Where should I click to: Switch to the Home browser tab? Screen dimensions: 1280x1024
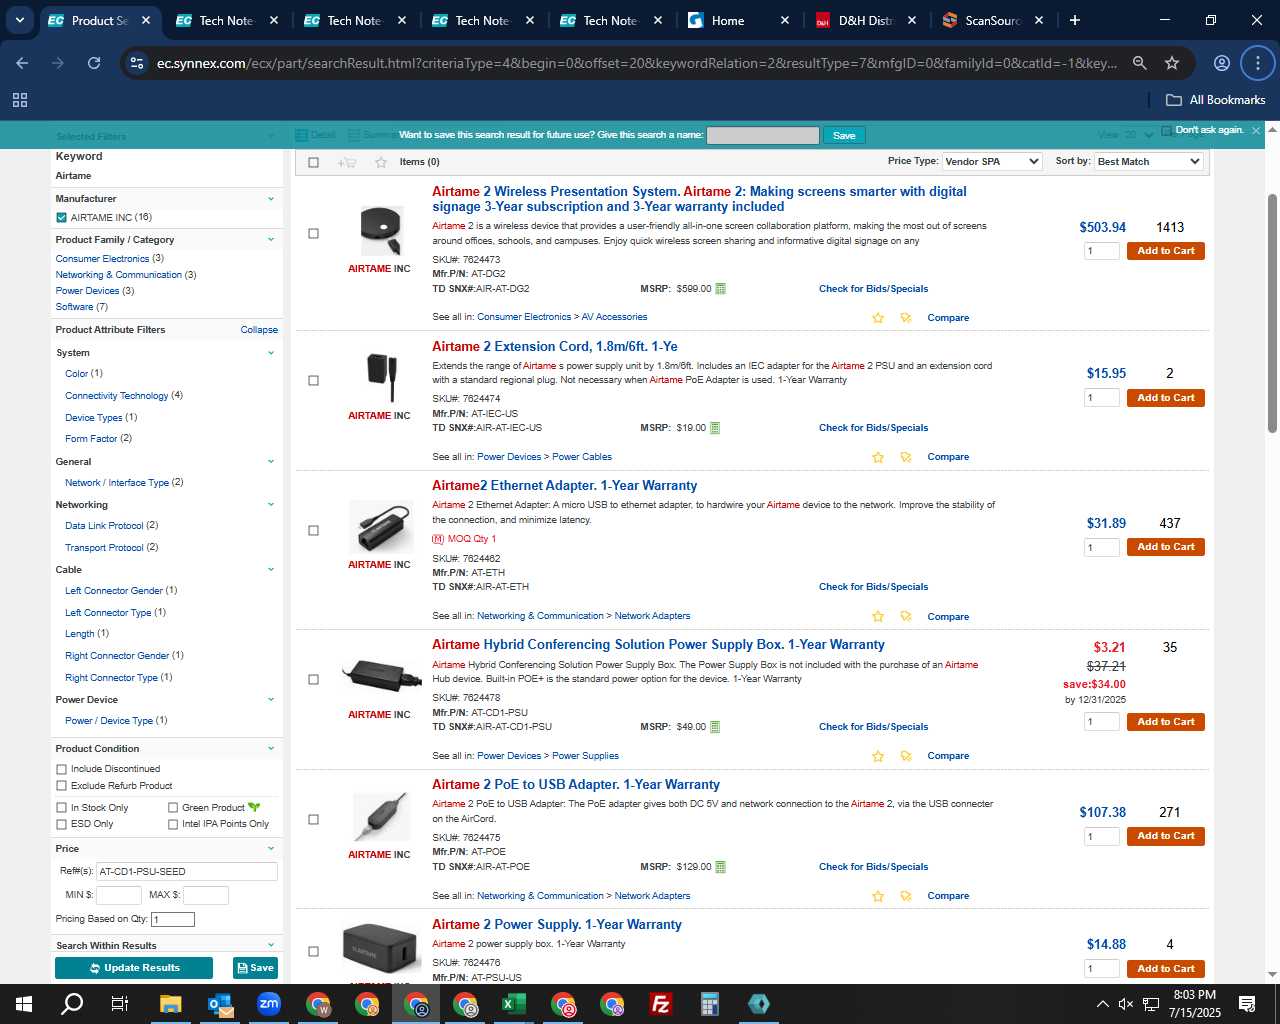click(739, 20)
